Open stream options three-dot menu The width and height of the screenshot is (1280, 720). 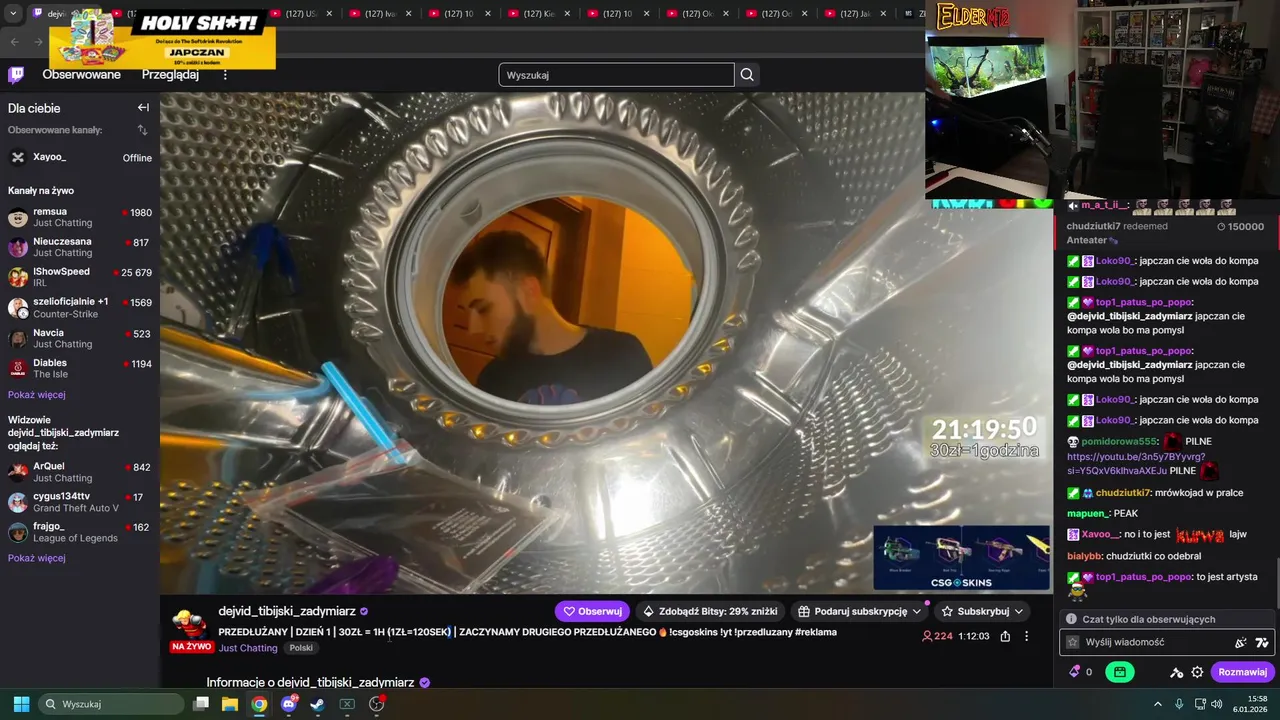point(1026,636)
